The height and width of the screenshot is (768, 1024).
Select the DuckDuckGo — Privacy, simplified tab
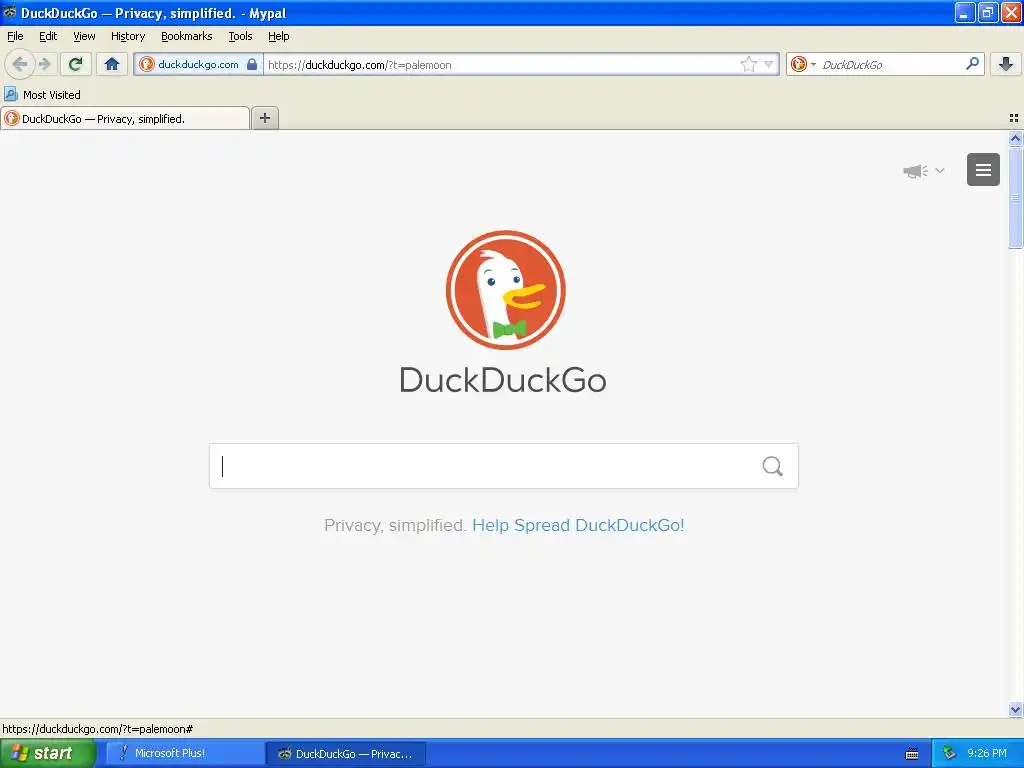point(125,118)
